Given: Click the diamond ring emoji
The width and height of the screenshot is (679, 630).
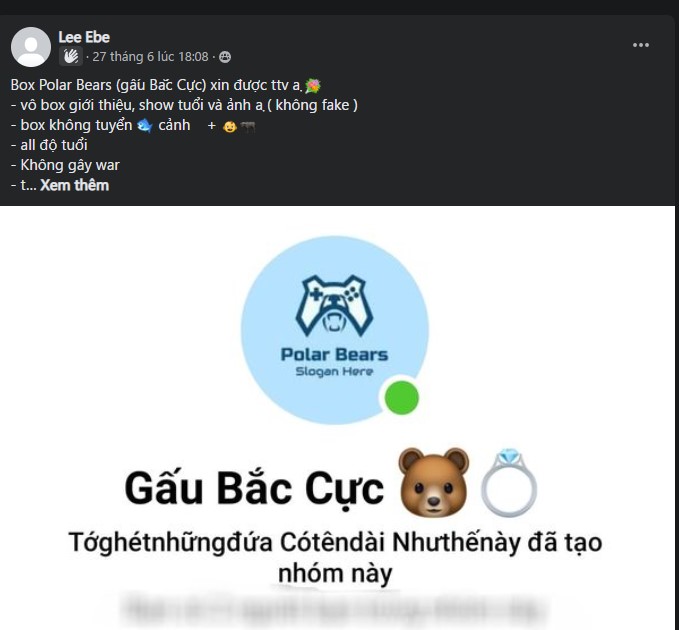Looking at the screenshot, I should click(x=509, y=483).
